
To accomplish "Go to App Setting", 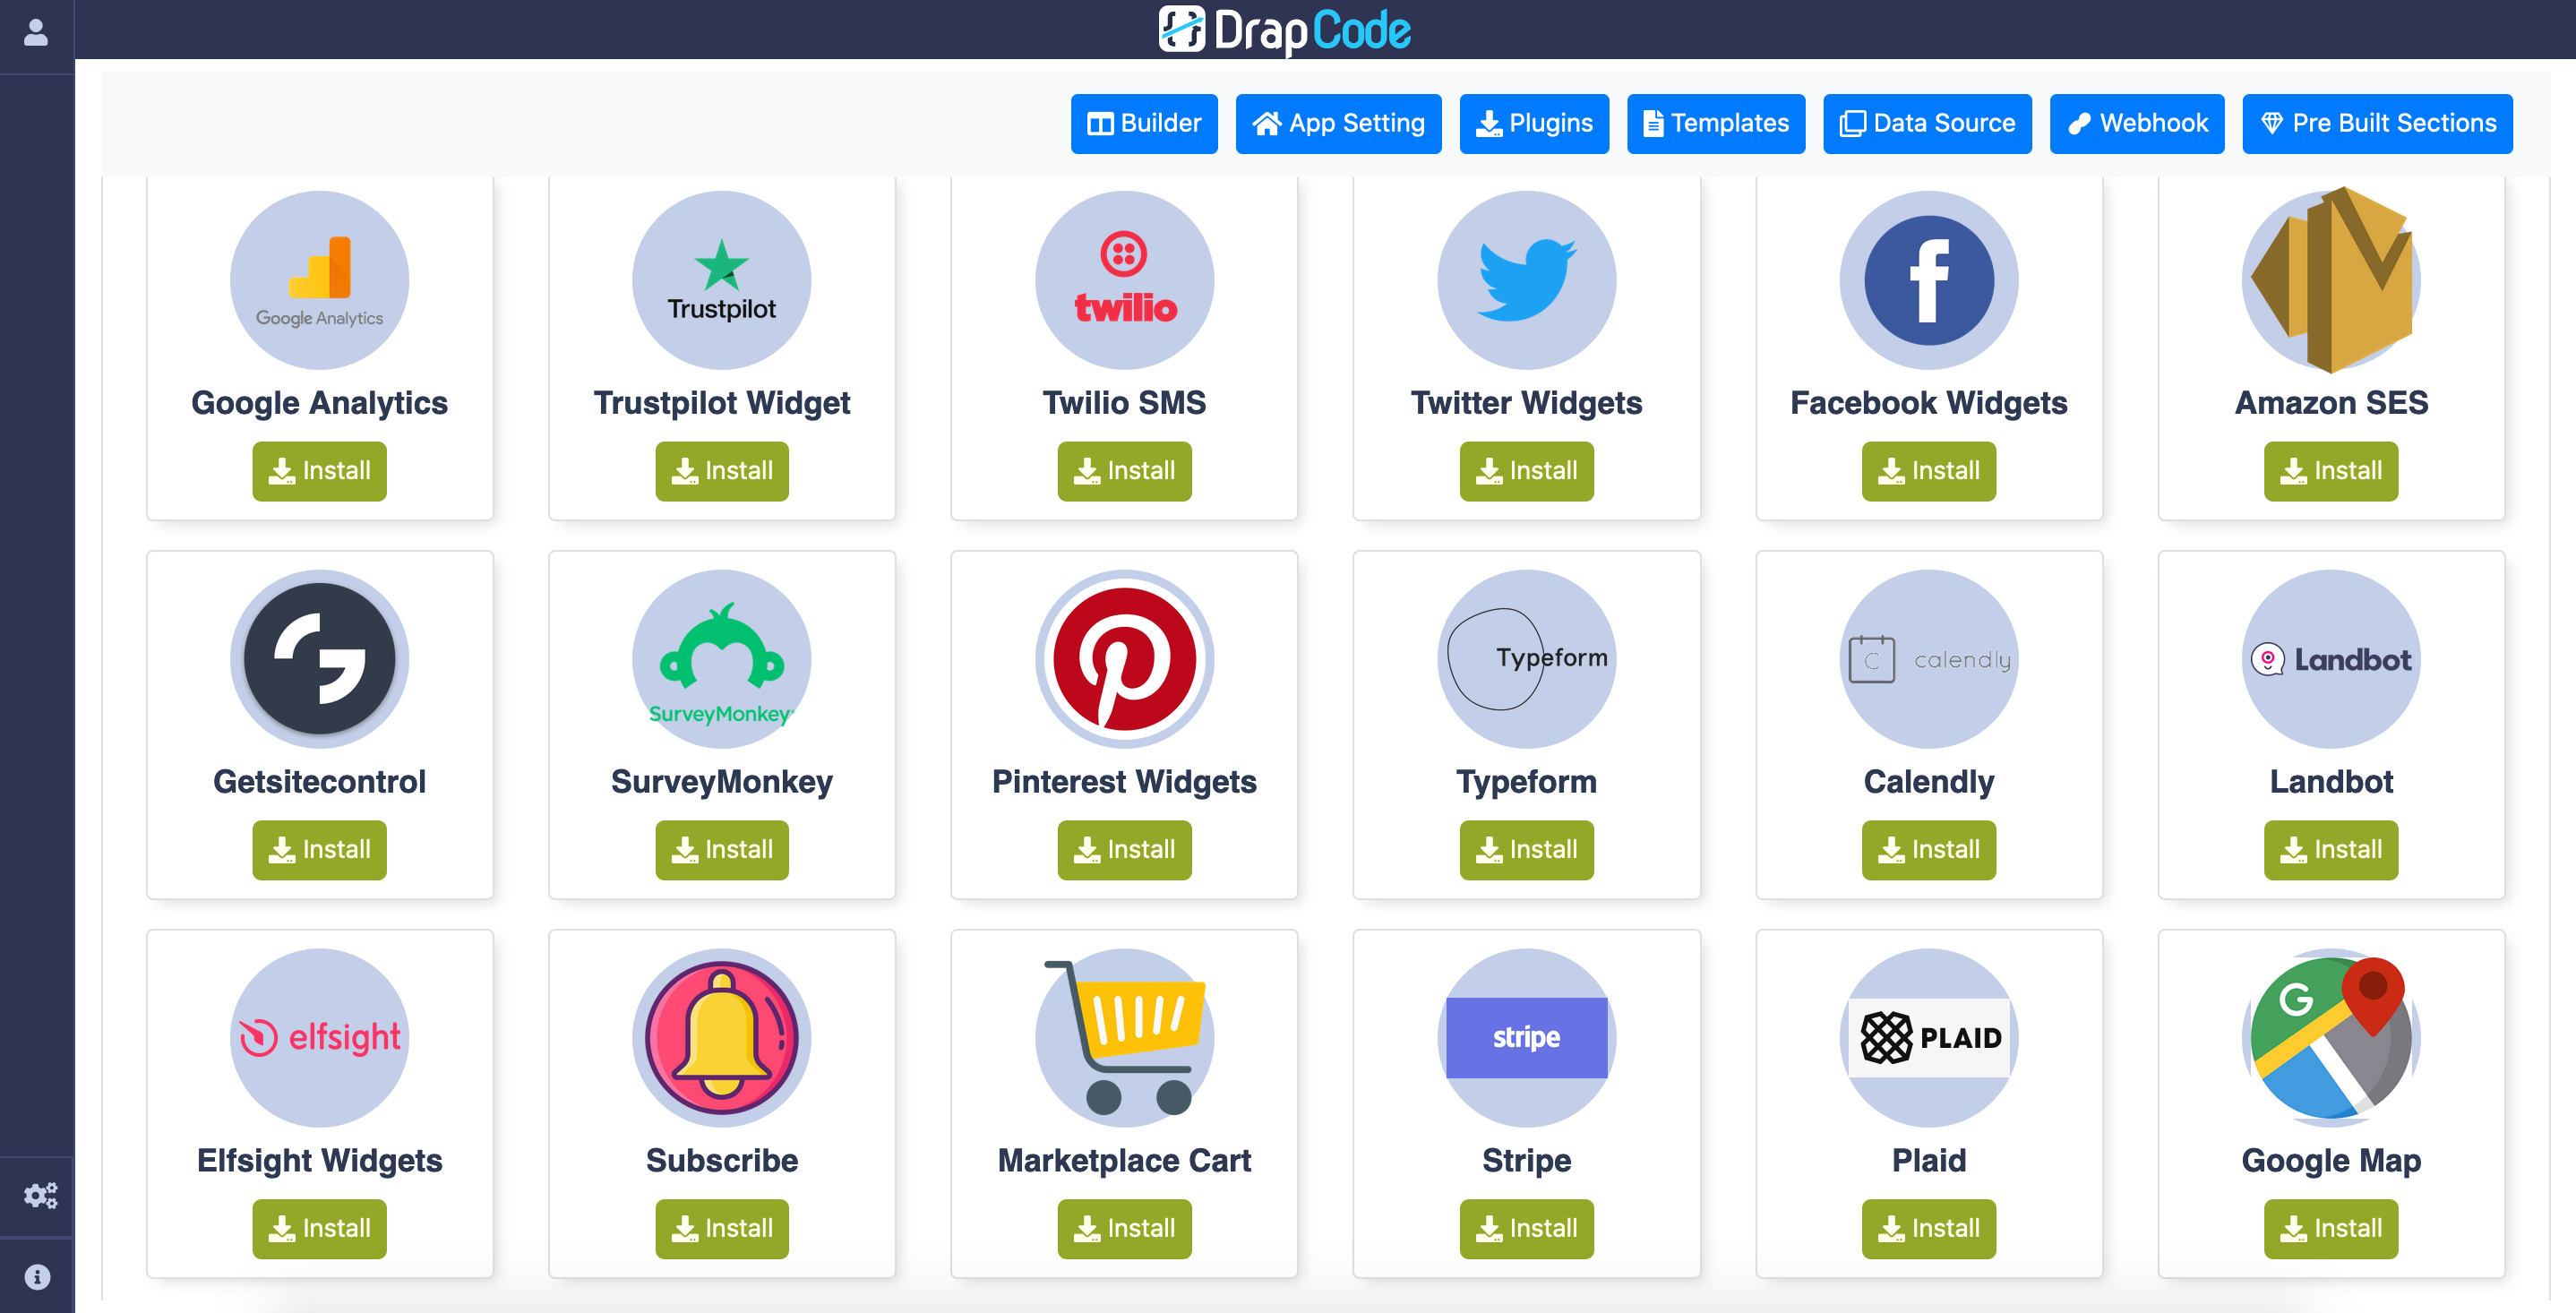I will click(x=1338, y=123).
